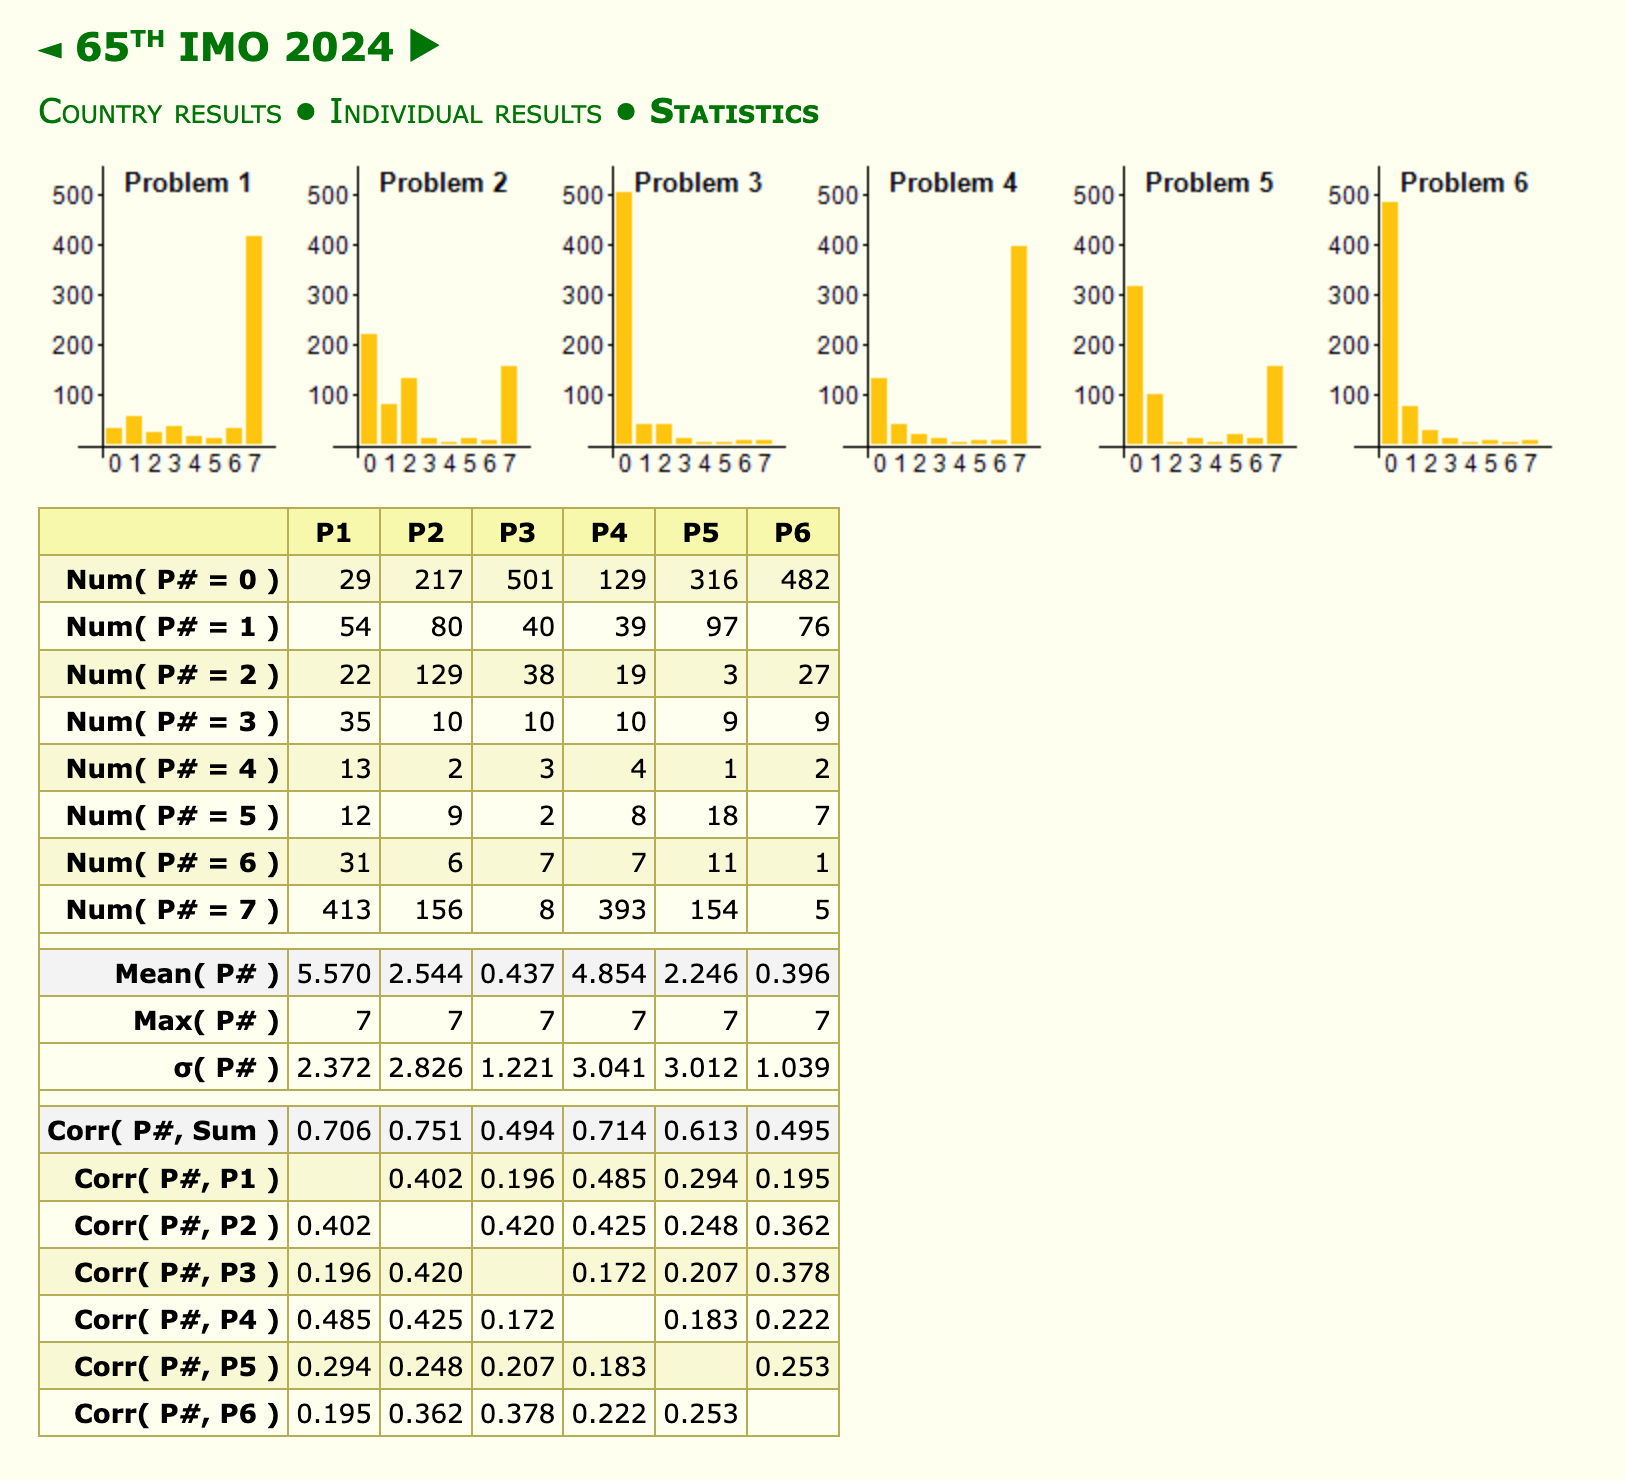Open the Individual results page
The height and width of the screenshot is (1480, 1626).
465,112
